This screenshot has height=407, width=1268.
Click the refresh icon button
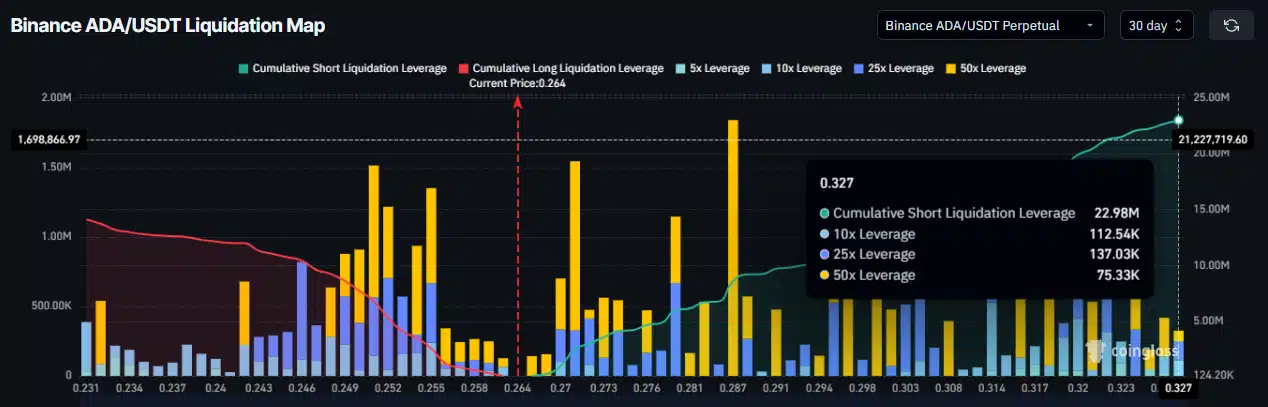[x=1231, y=25]
